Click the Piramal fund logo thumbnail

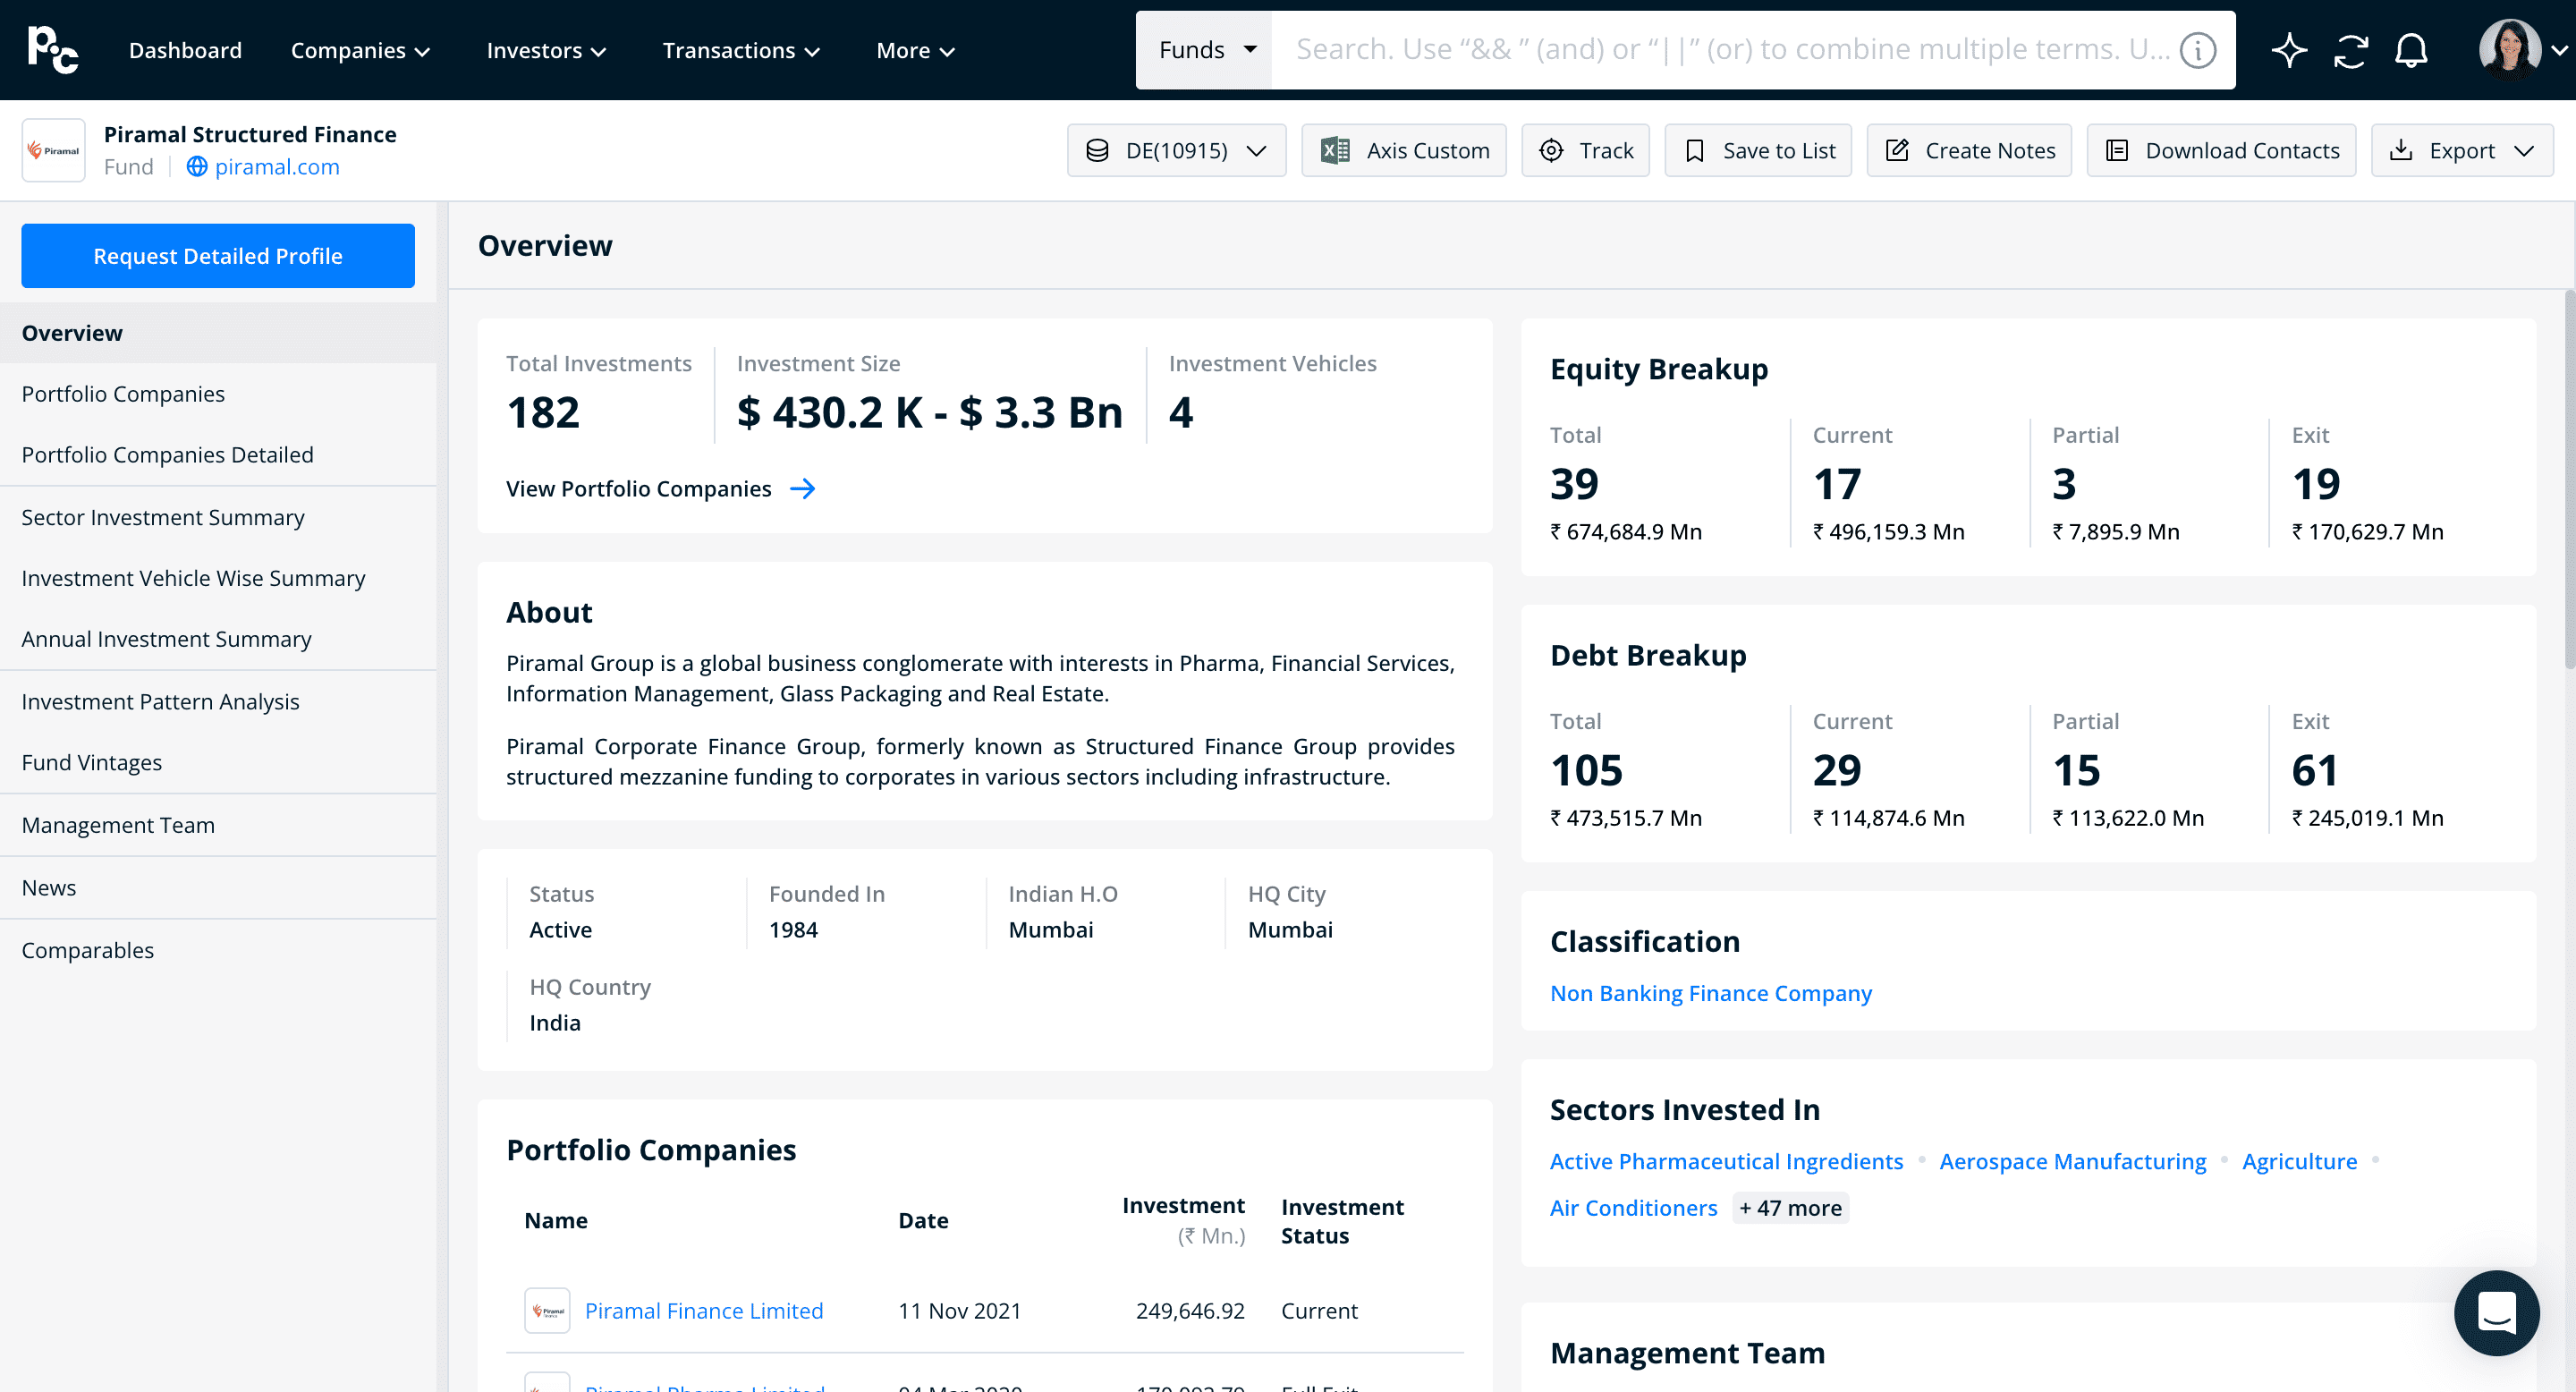click(54, 150)
